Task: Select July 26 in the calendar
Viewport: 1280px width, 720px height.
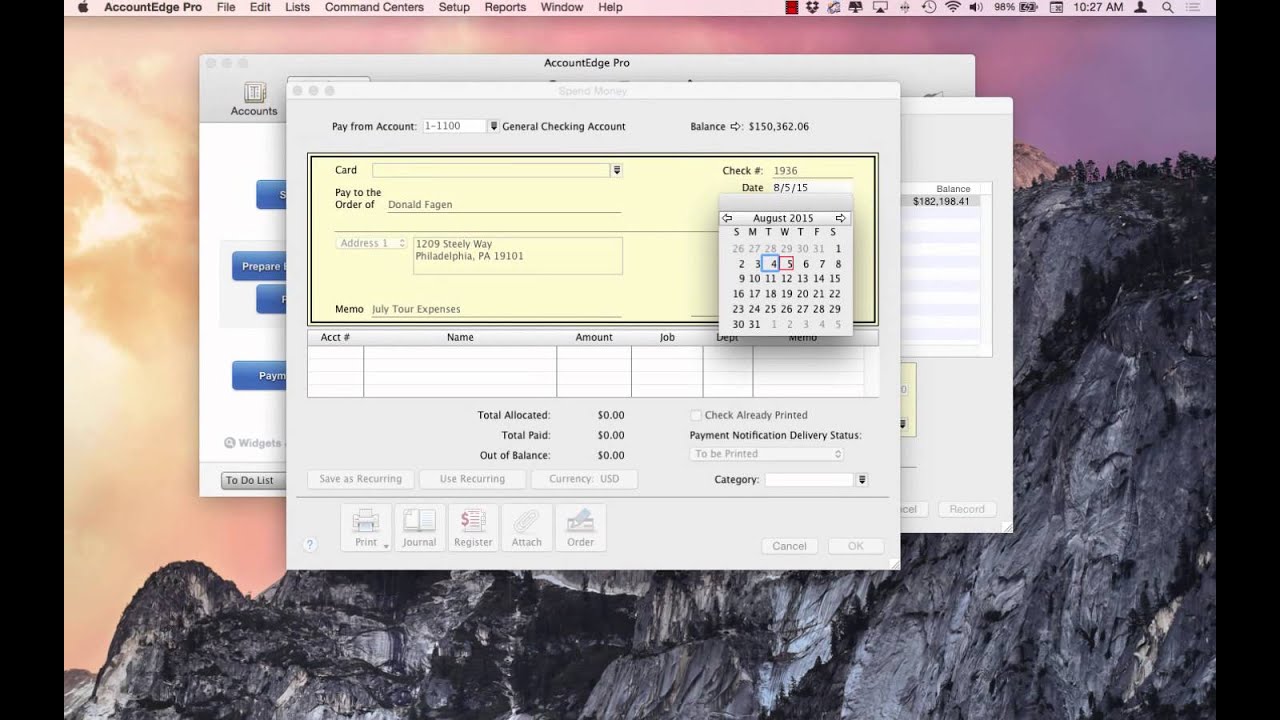Action: click(x=738, y=249)
